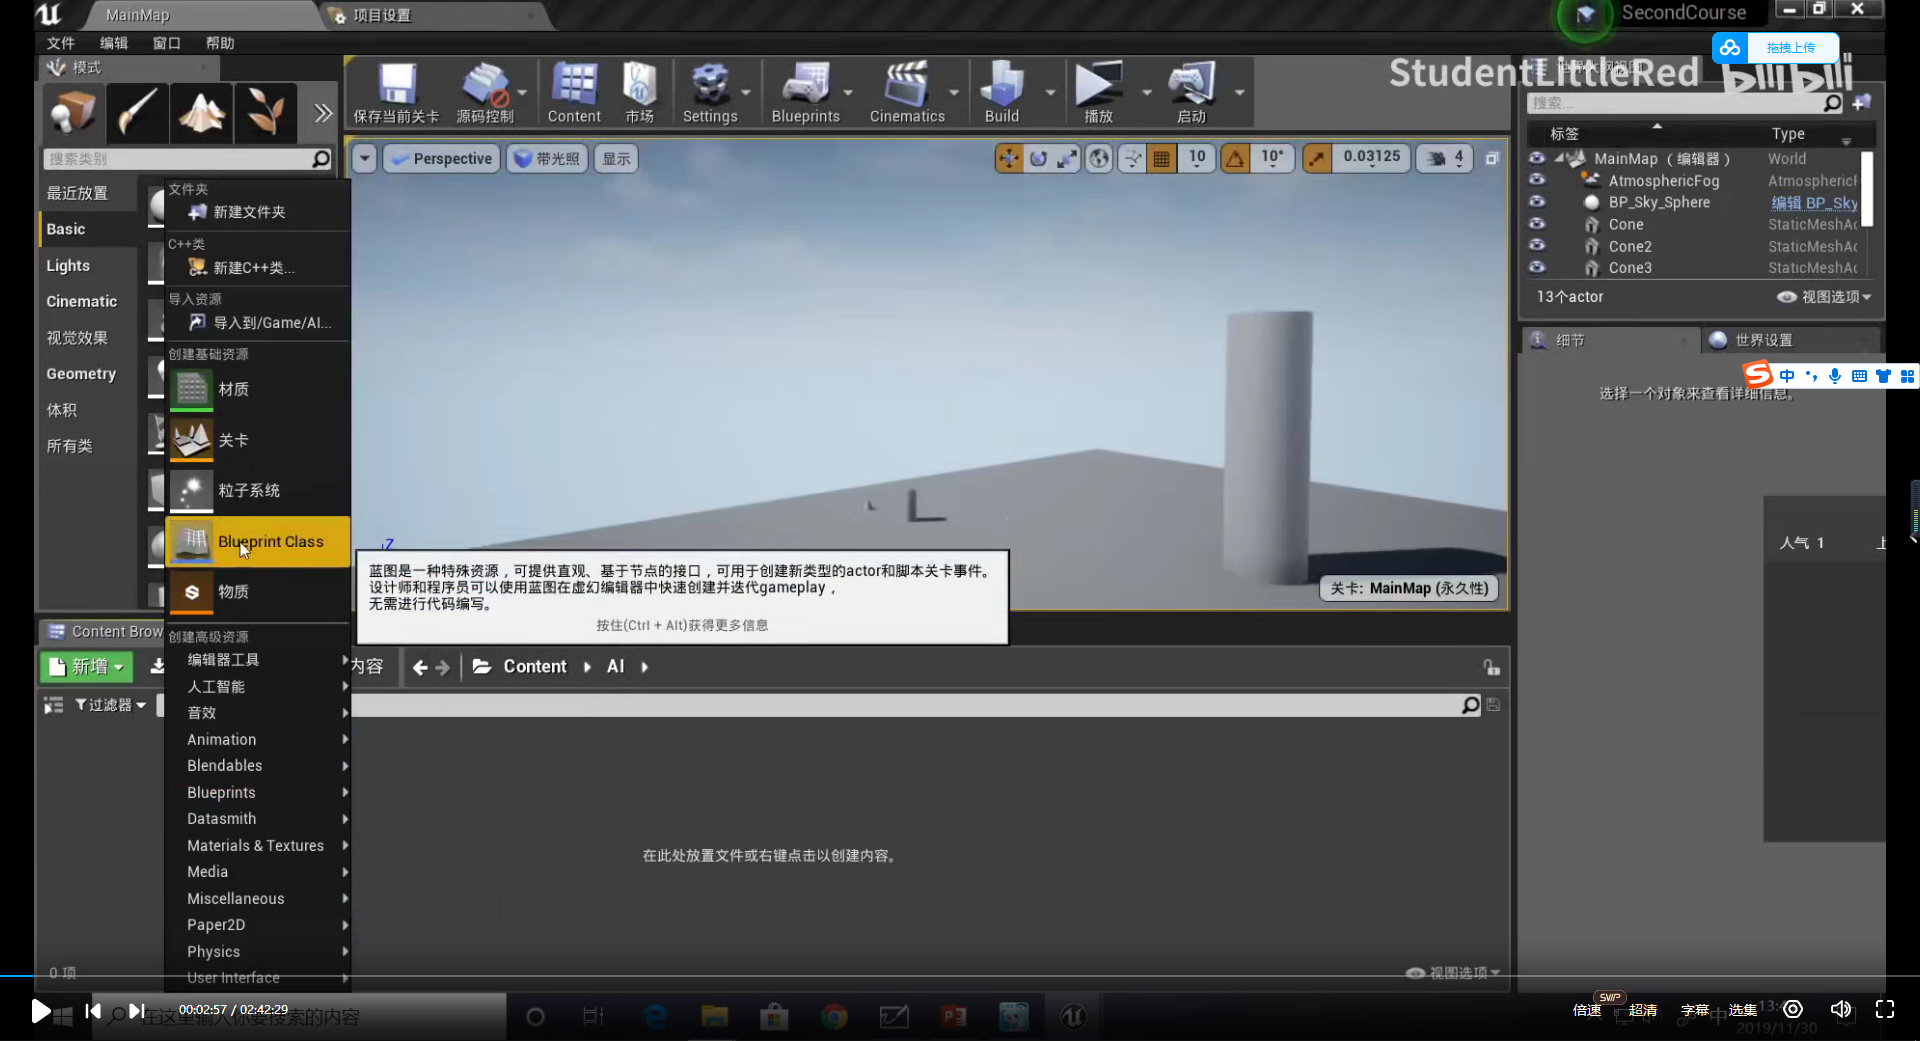Viewport: 1920px width, 1041px height.
Task: Toggle visibility of AtmosphericFog actor
Action: [1537, 180]
